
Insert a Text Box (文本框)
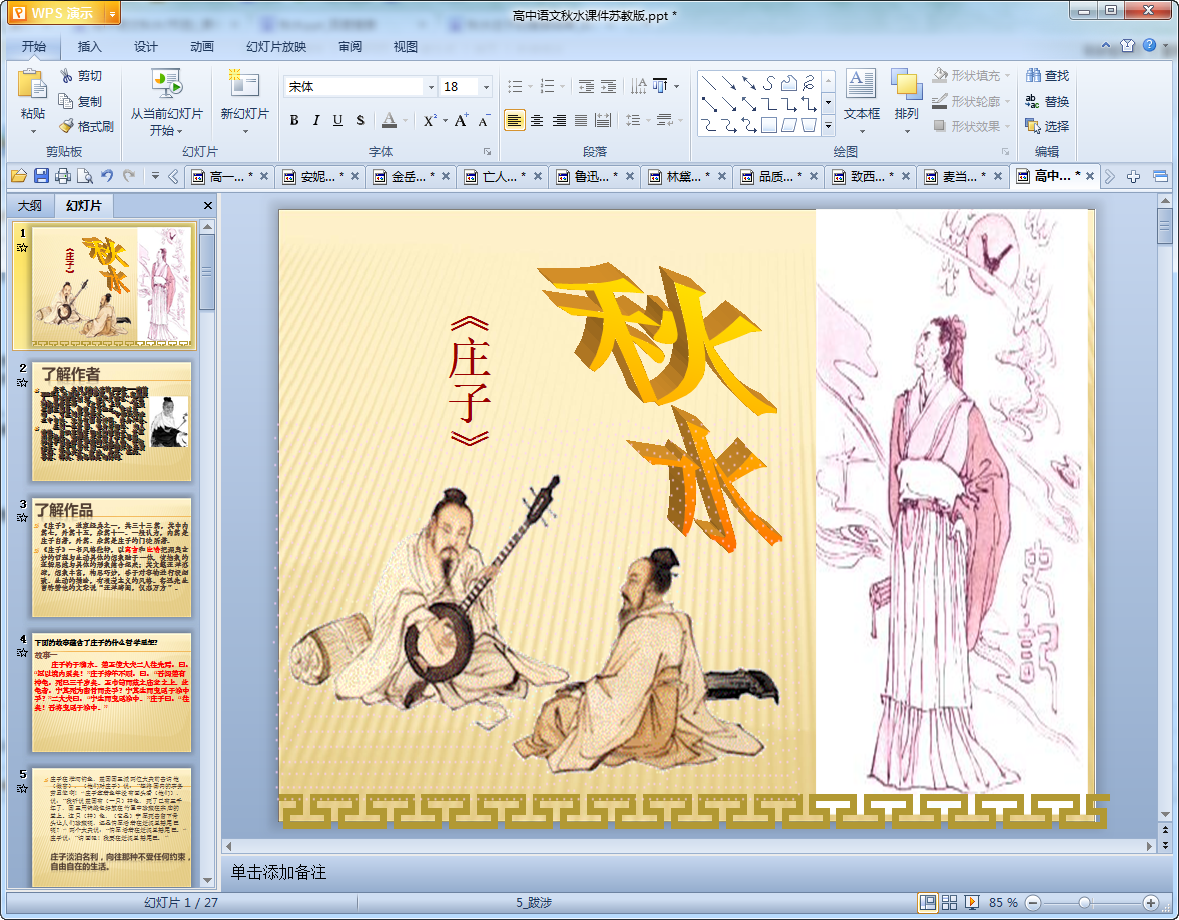pyautogui.click(x=861, y=85)
